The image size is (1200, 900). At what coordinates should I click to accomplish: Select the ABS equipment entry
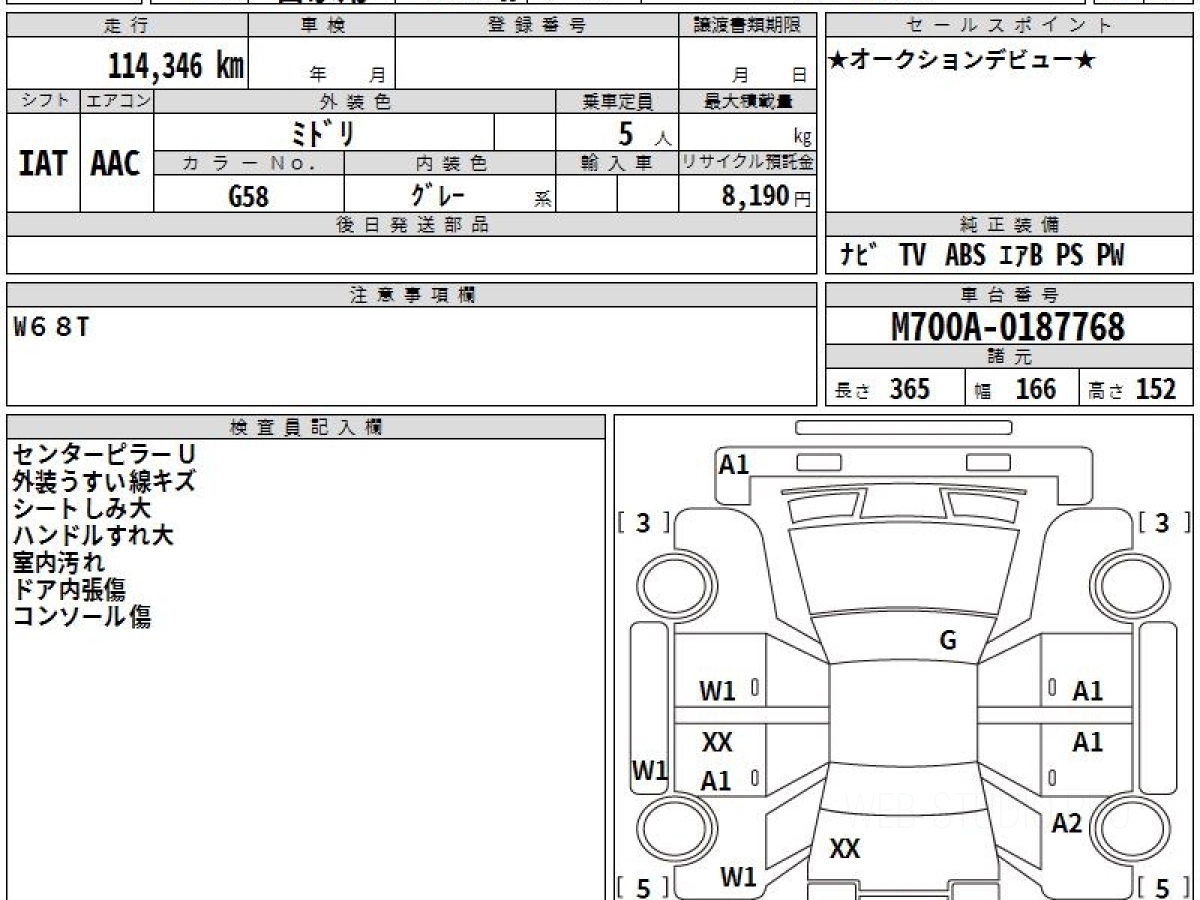(965, 256)
